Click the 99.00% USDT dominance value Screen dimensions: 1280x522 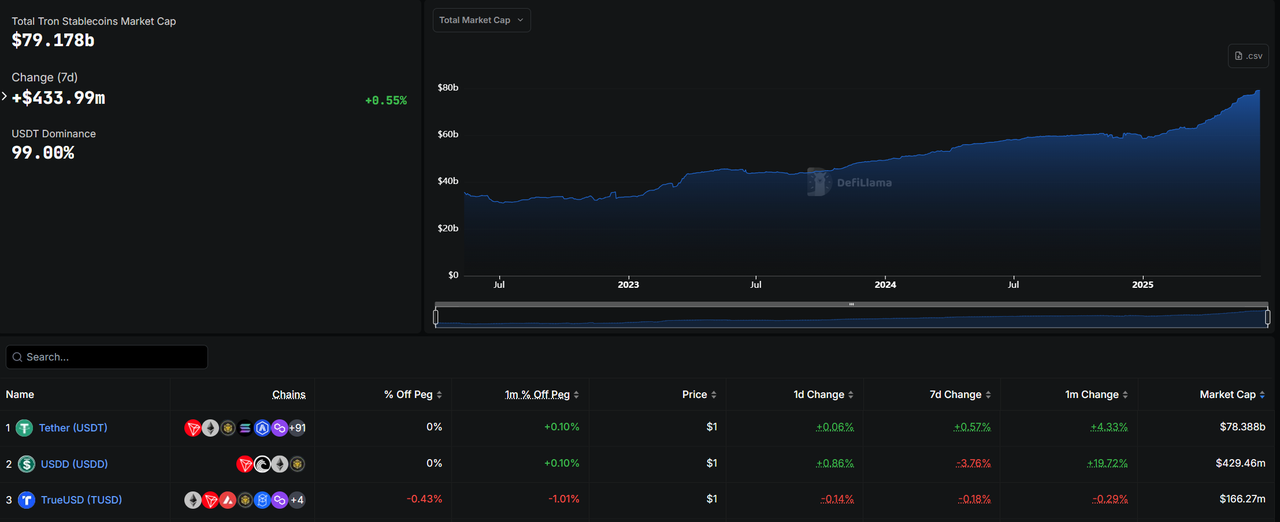click(43, 153)
